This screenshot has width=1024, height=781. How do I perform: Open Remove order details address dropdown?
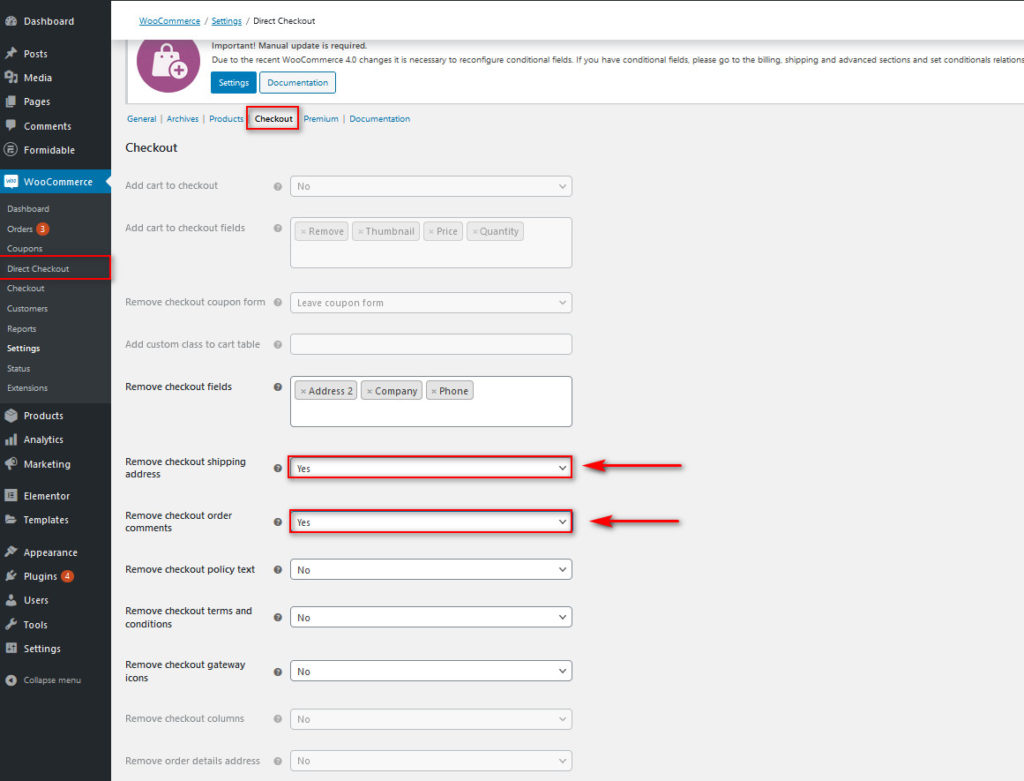[x=431, y=761]
